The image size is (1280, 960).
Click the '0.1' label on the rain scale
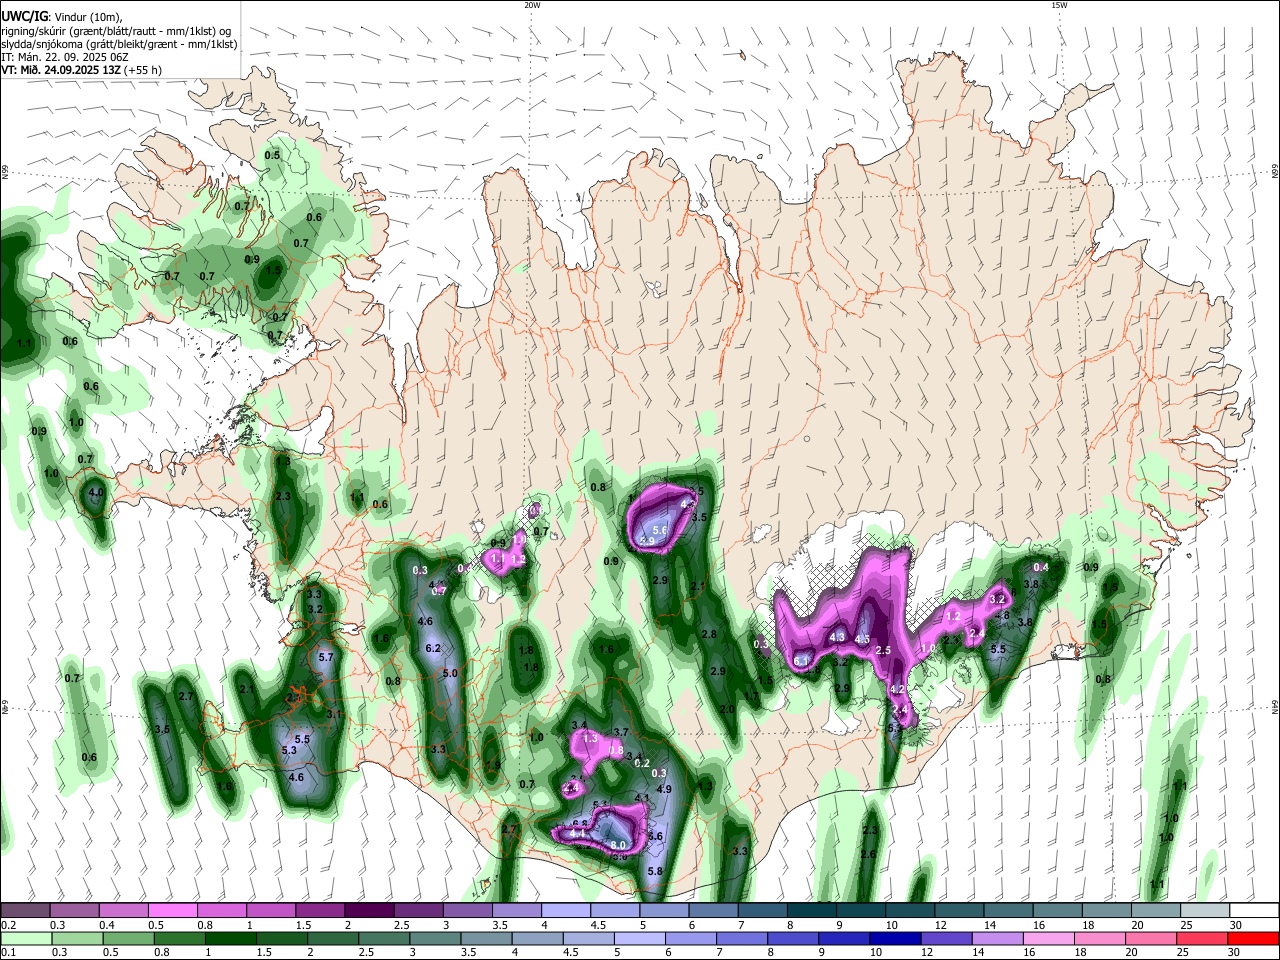(x=8, y=952)
